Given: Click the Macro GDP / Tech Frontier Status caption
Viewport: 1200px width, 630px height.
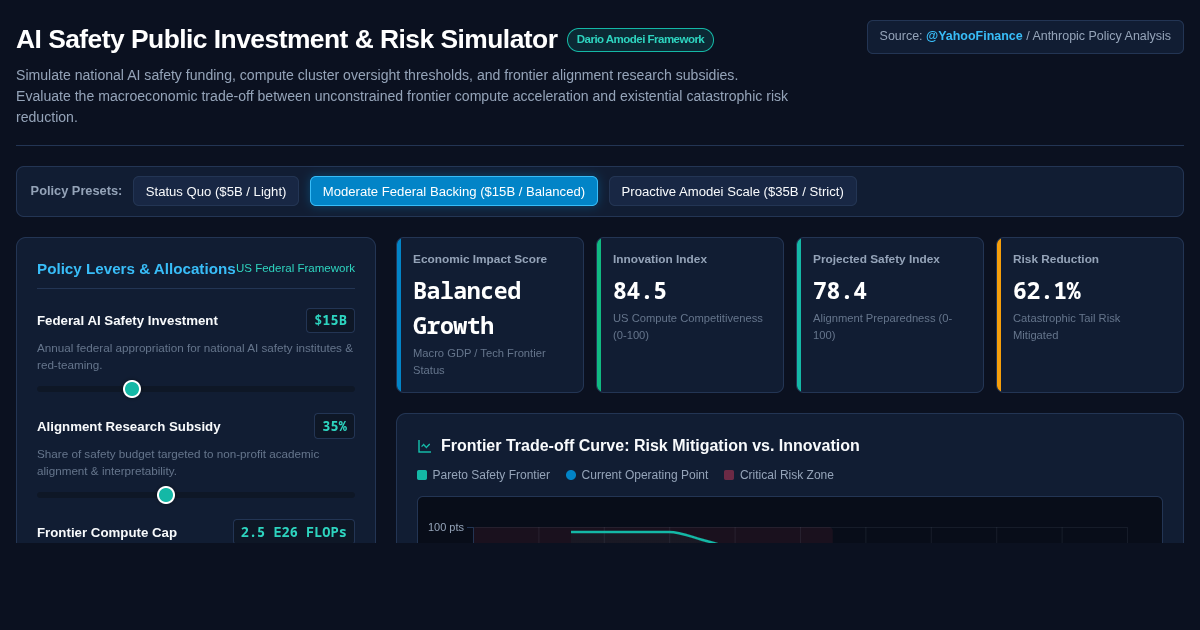Looking at the screenshot, I should coord(480,361).
